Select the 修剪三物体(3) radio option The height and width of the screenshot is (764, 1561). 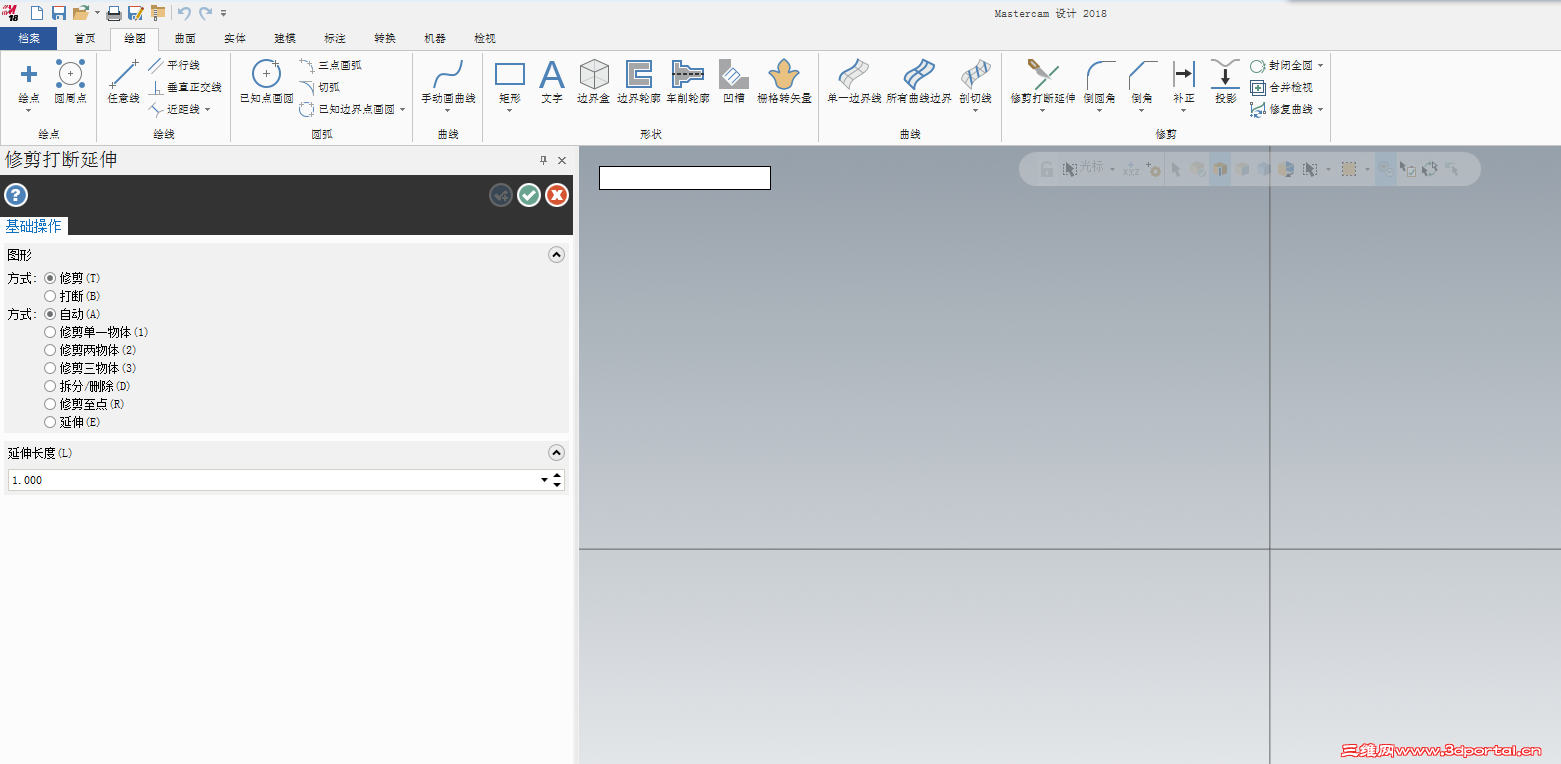coord(50,368)
